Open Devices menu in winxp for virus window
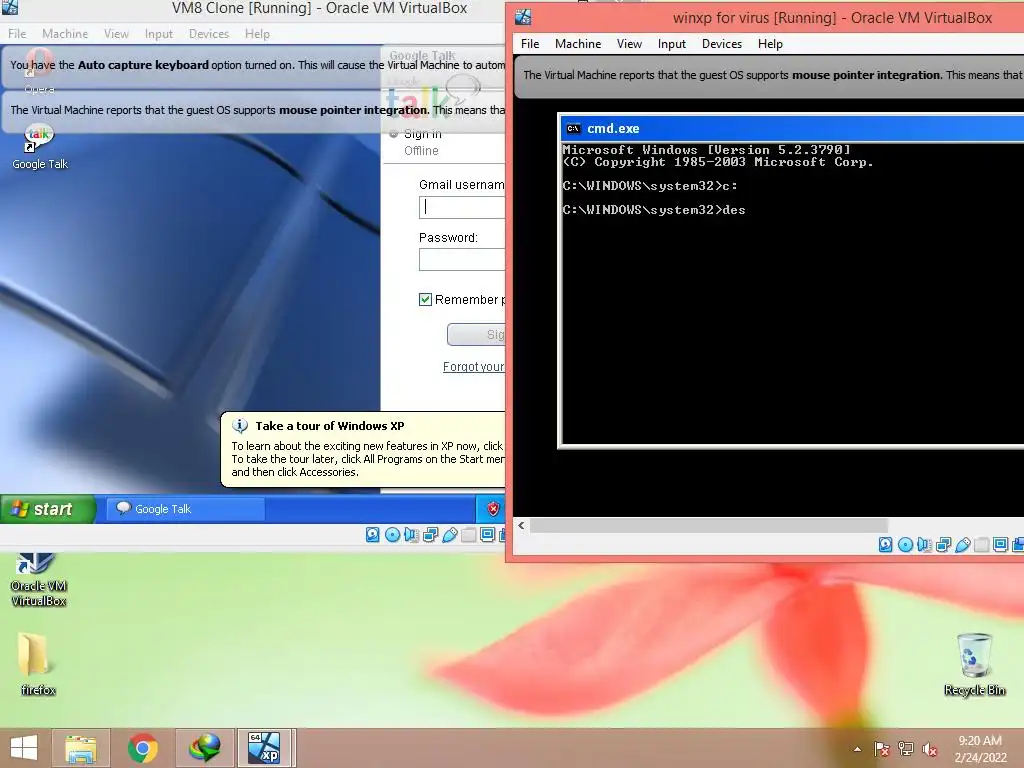This screenshot has width=1024, height=768. [722, 44]
